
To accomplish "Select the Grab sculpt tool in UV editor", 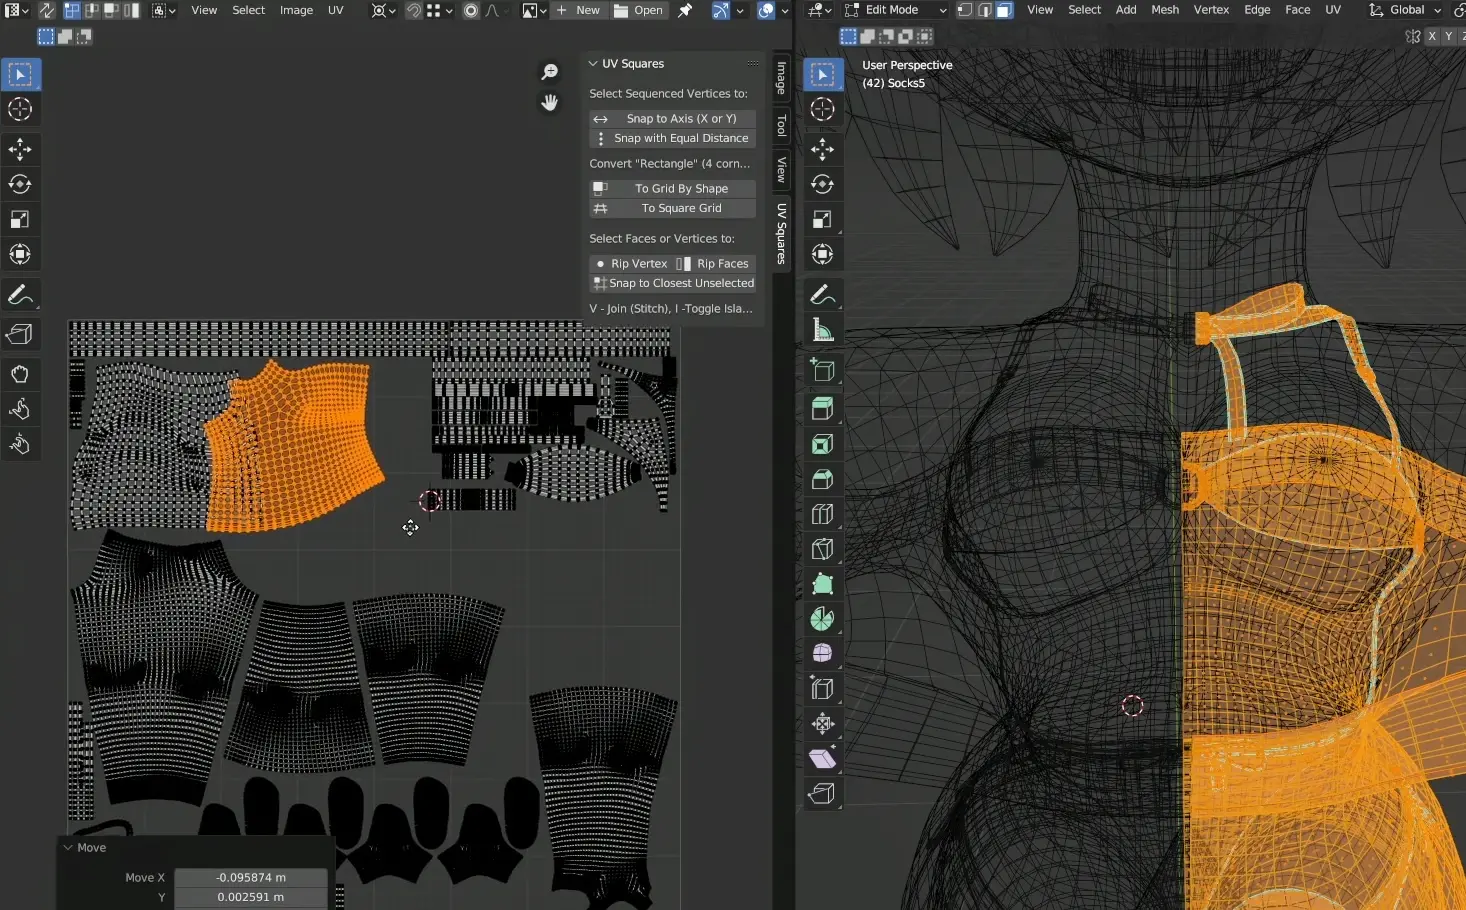I will [20, 374].
